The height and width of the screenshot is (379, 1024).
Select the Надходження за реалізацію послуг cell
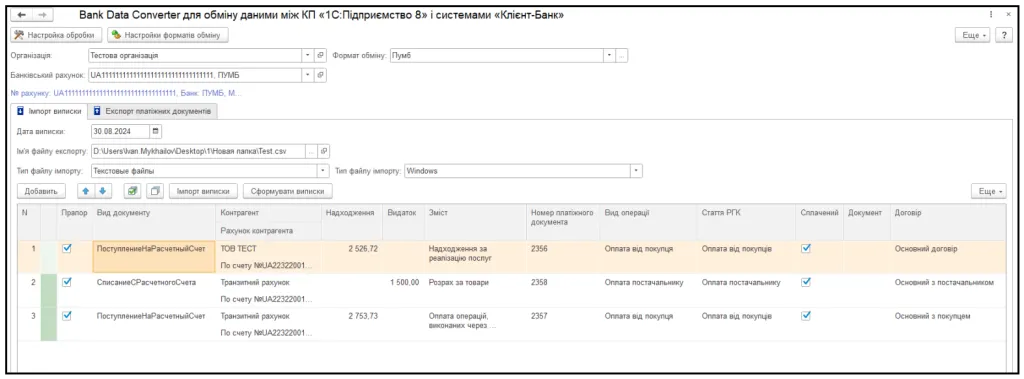475,257
